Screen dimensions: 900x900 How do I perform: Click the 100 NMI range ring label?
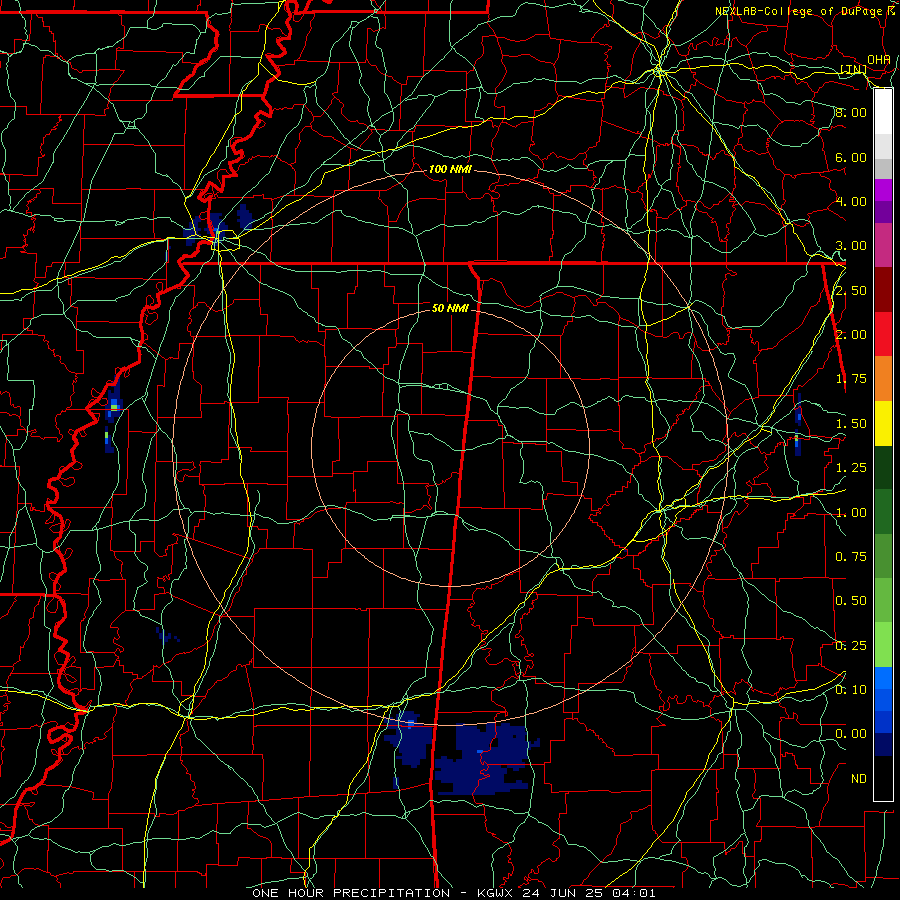click(451, 169)
